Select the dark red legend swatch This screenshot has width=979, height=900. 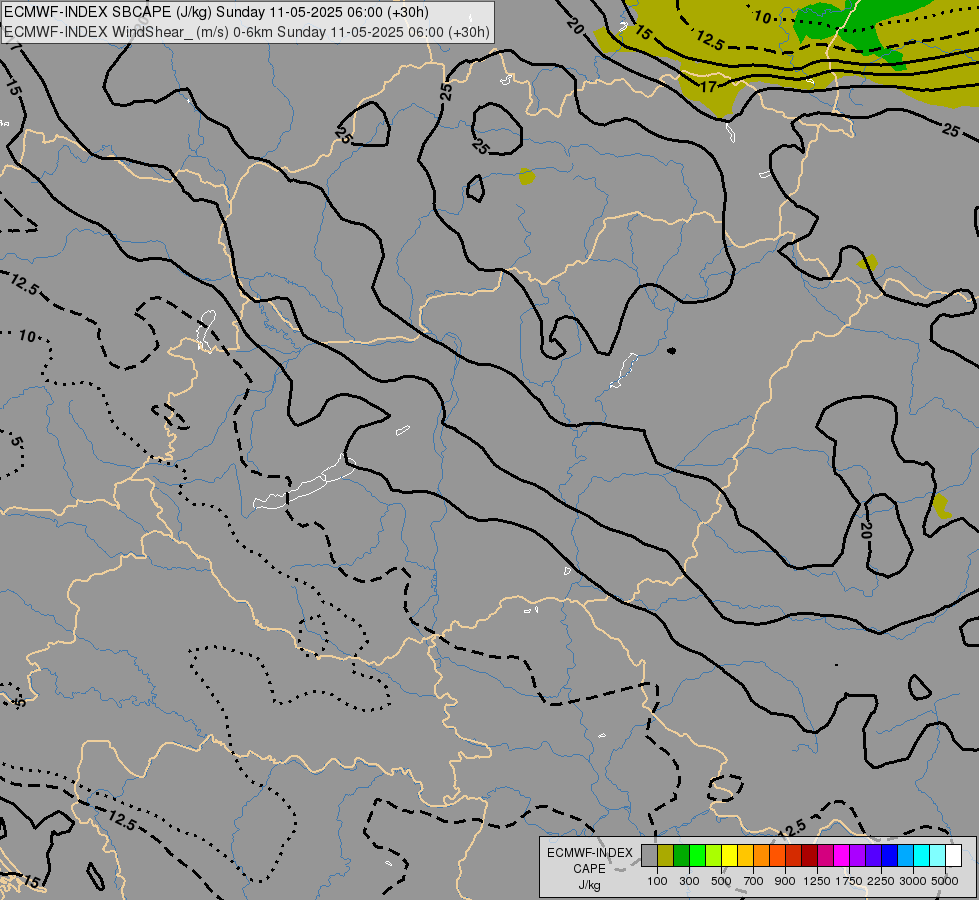point(809,855)
